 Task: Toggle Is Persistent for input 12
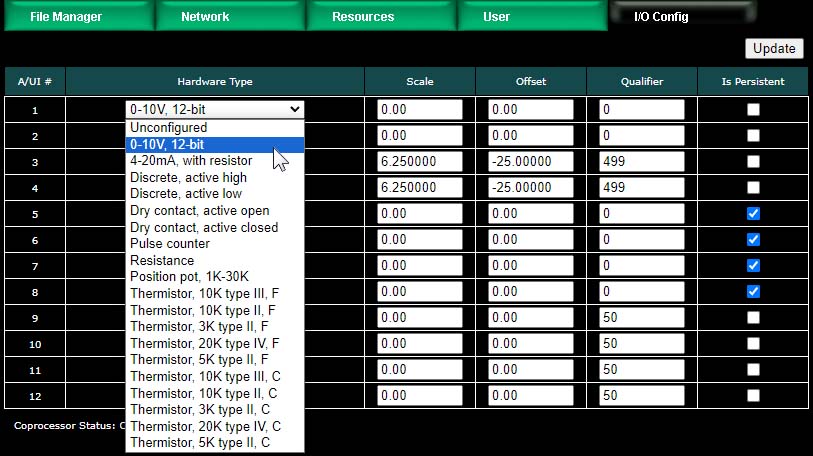point(753,396)
